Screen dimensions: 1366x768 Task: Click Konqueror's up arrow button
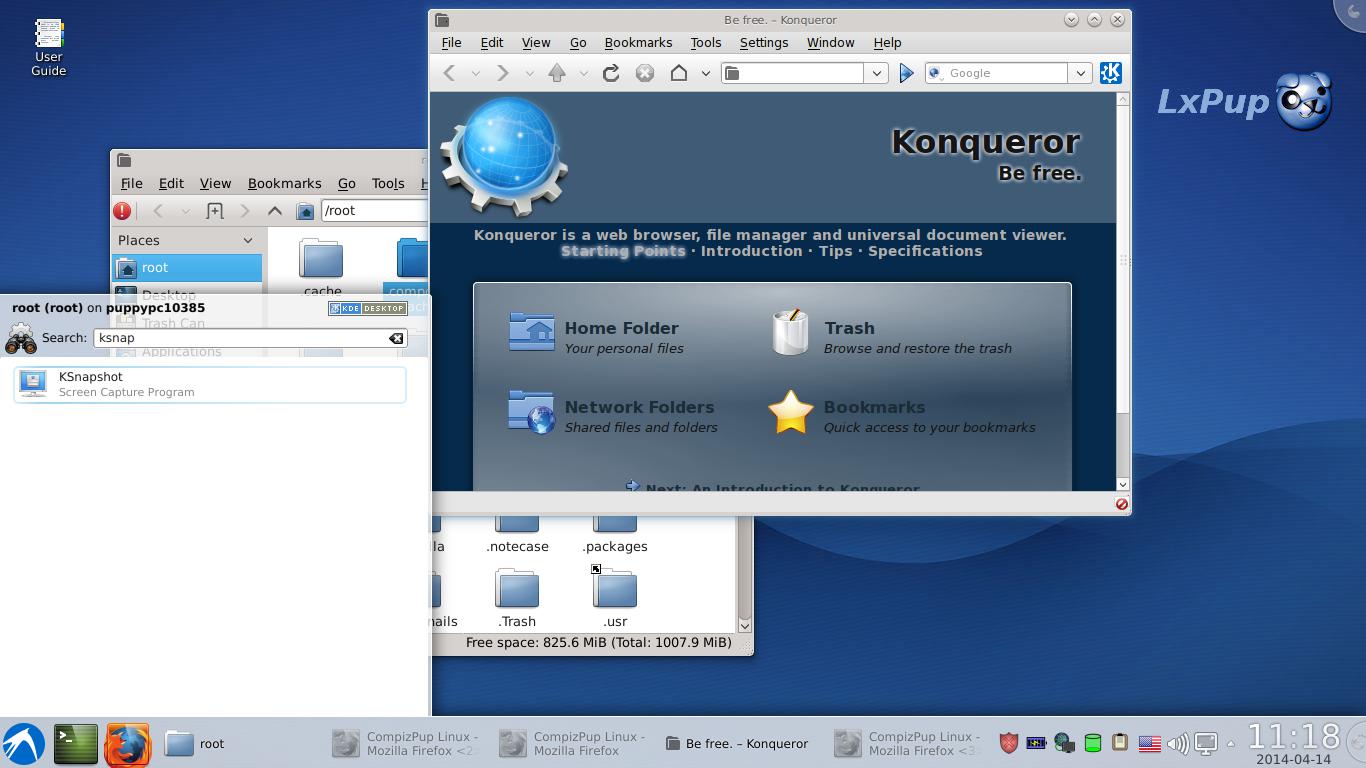pos(557,73)
